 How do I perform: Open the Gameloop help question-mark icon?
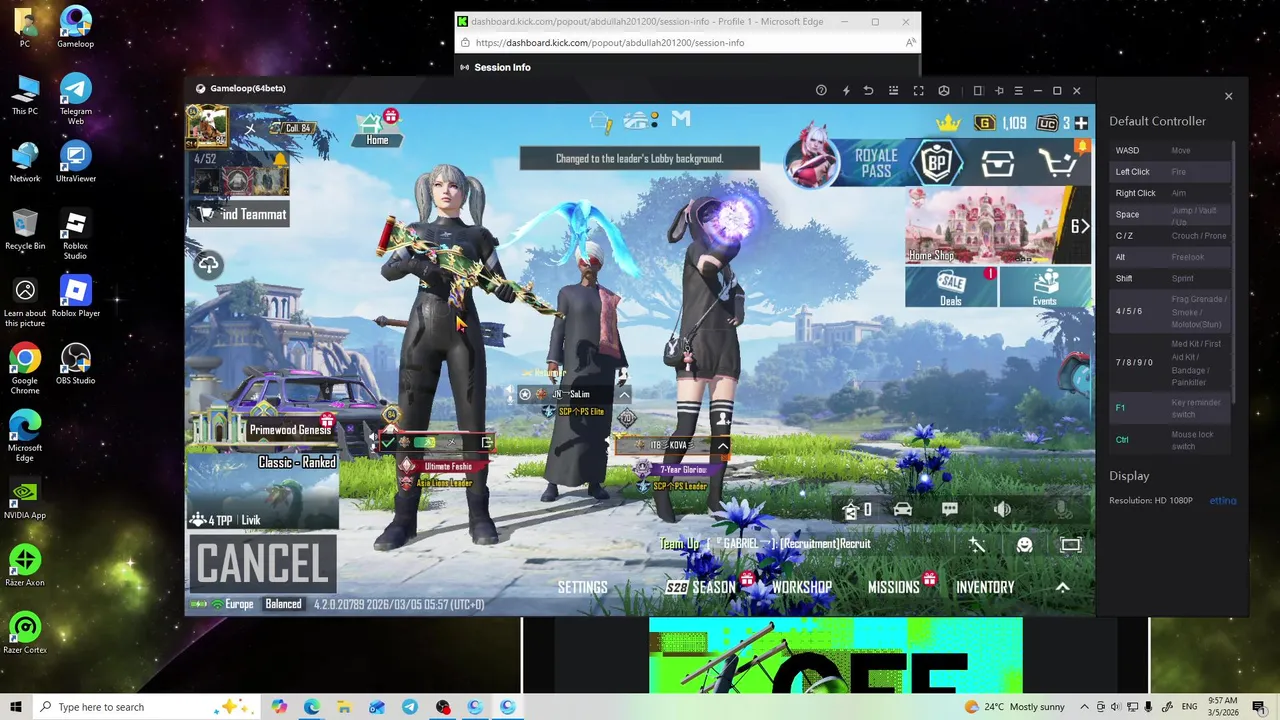tap(821, 90)
